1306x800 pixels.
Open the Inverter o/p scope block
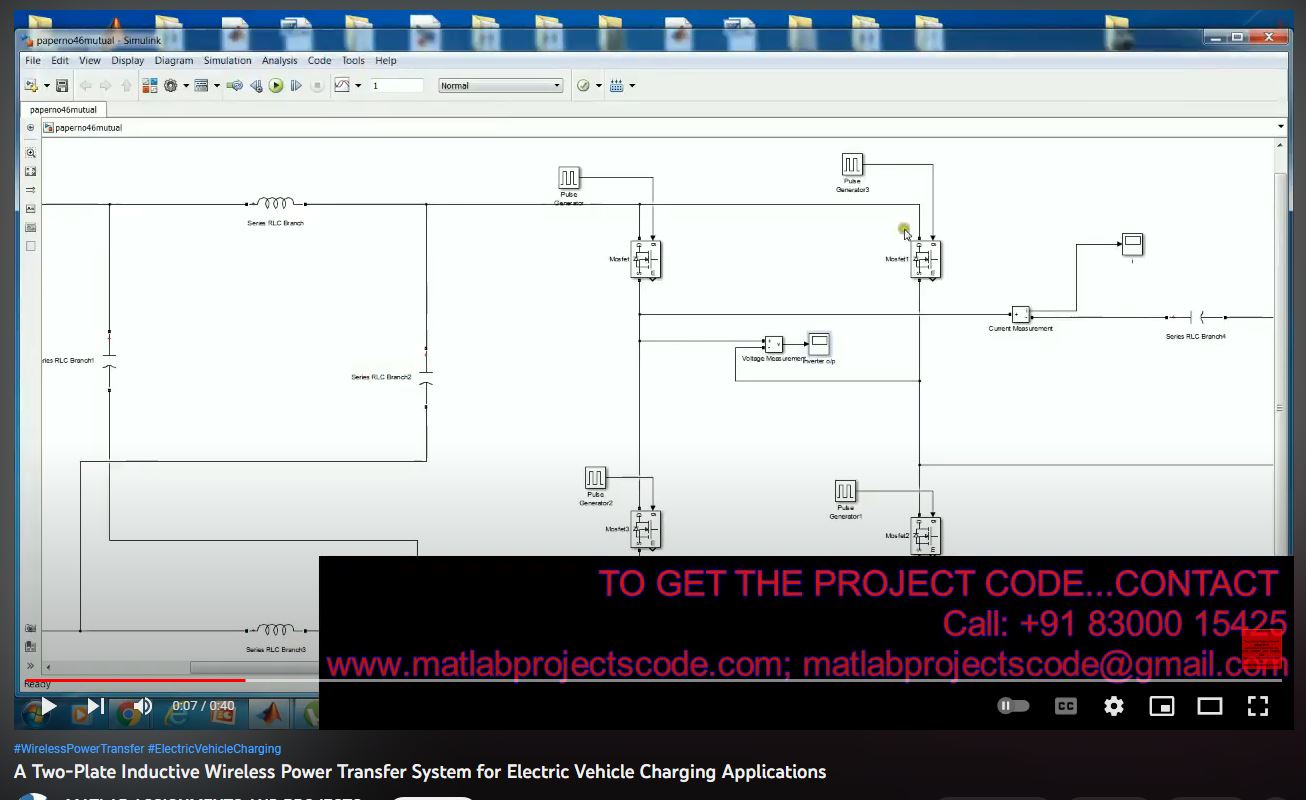point(819,344)
